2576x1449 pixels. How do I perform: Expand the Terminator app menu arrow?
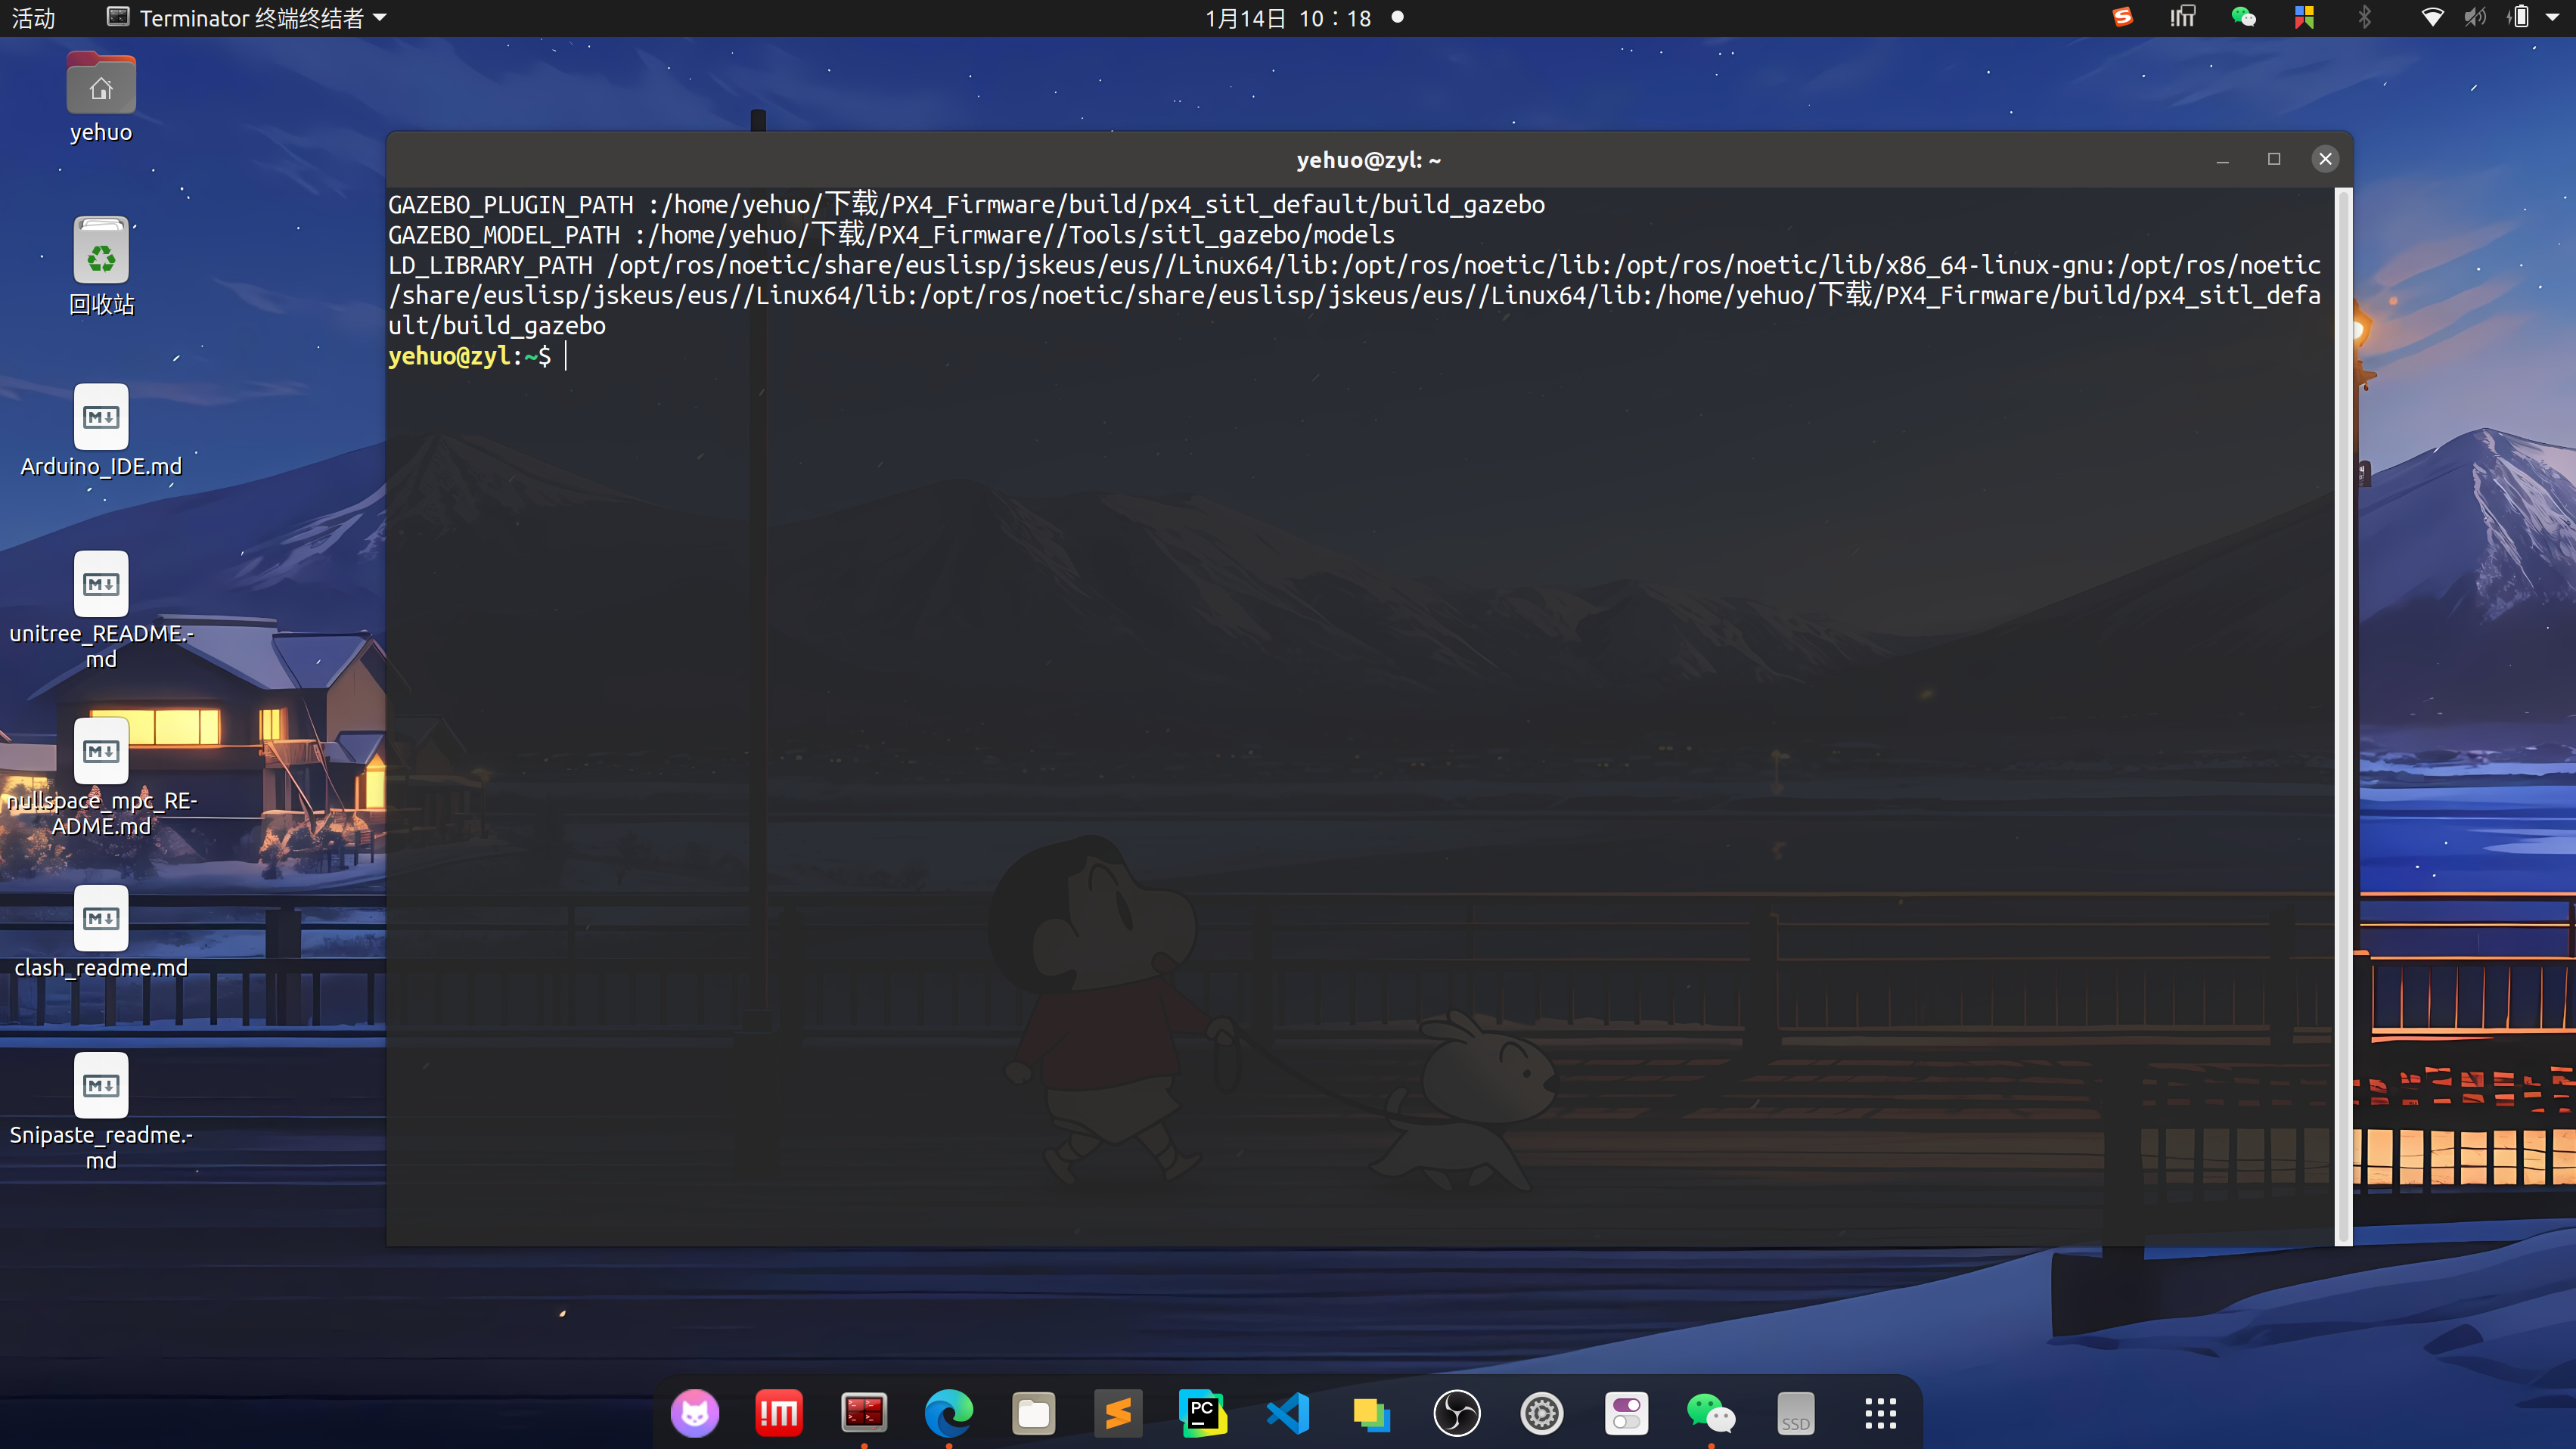tap(380, 18)
